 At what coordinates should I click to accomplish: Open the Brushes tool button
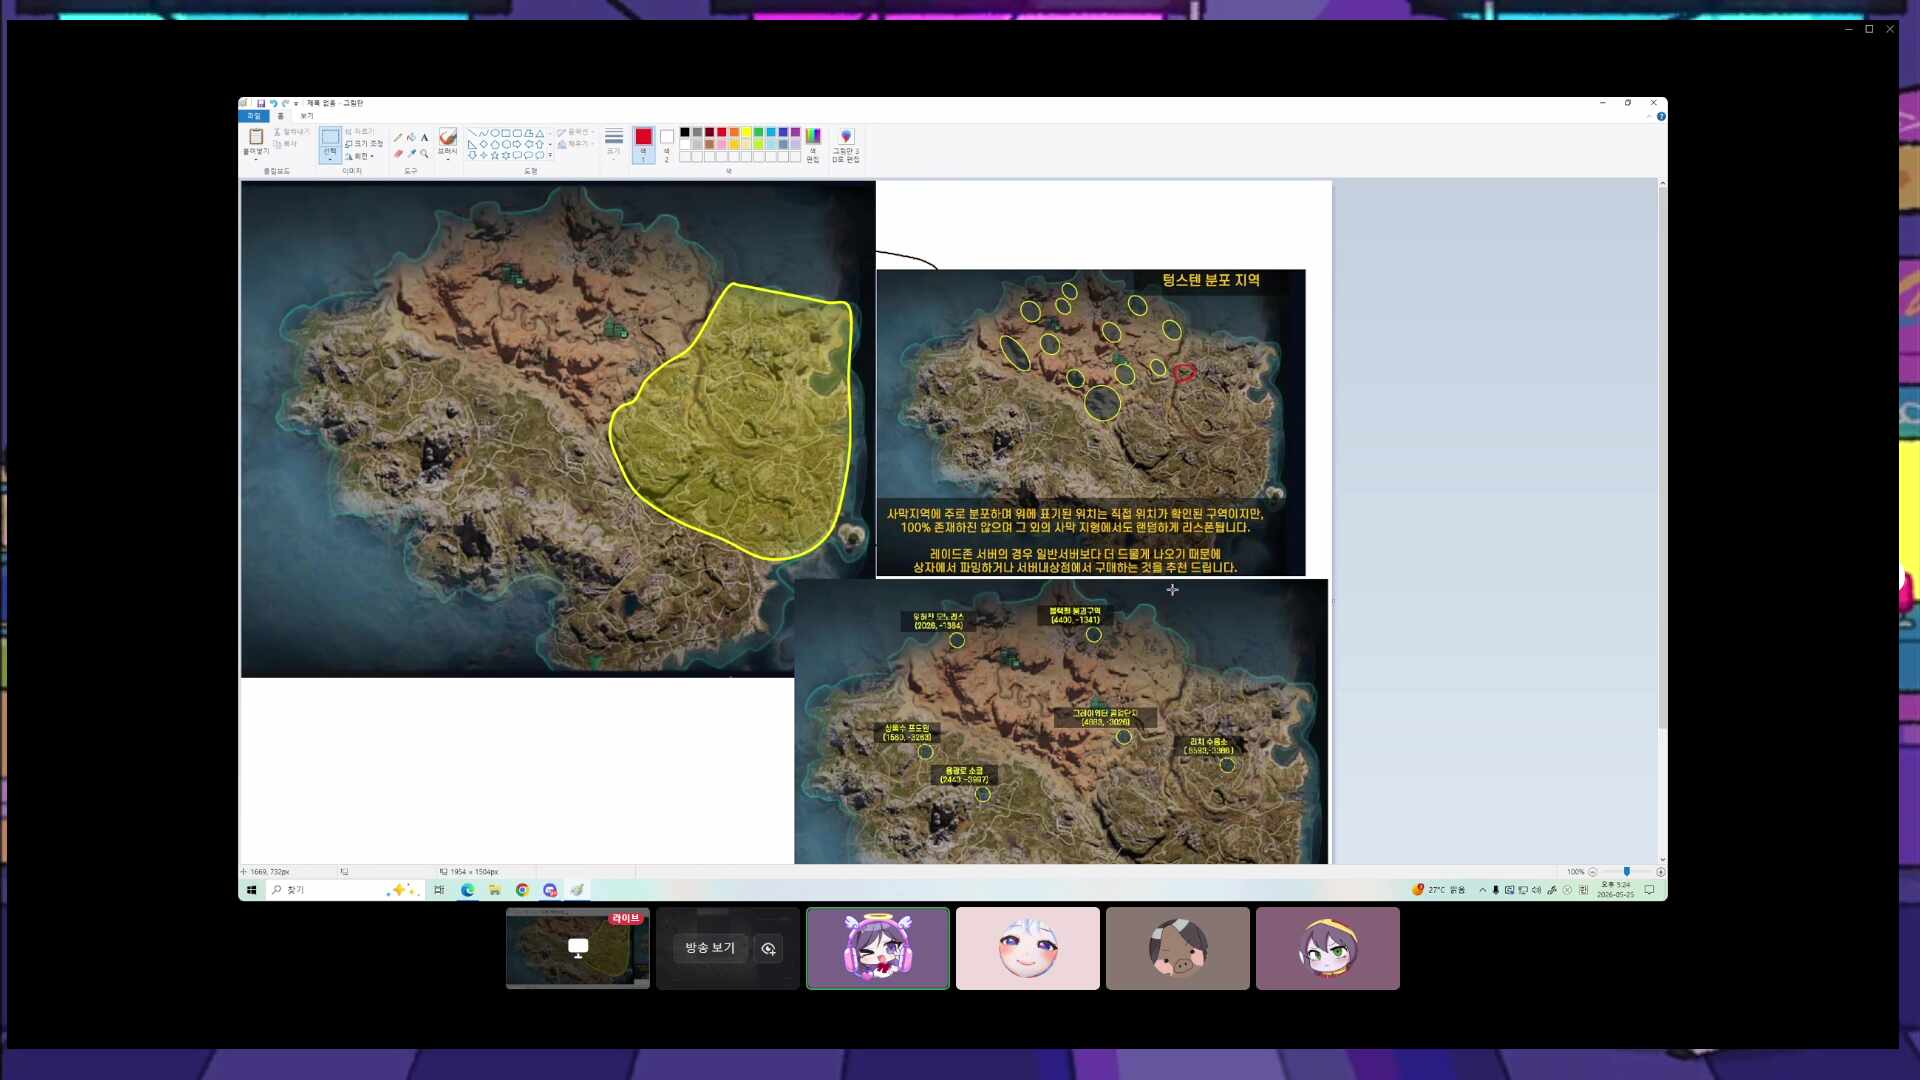(447, 142)
